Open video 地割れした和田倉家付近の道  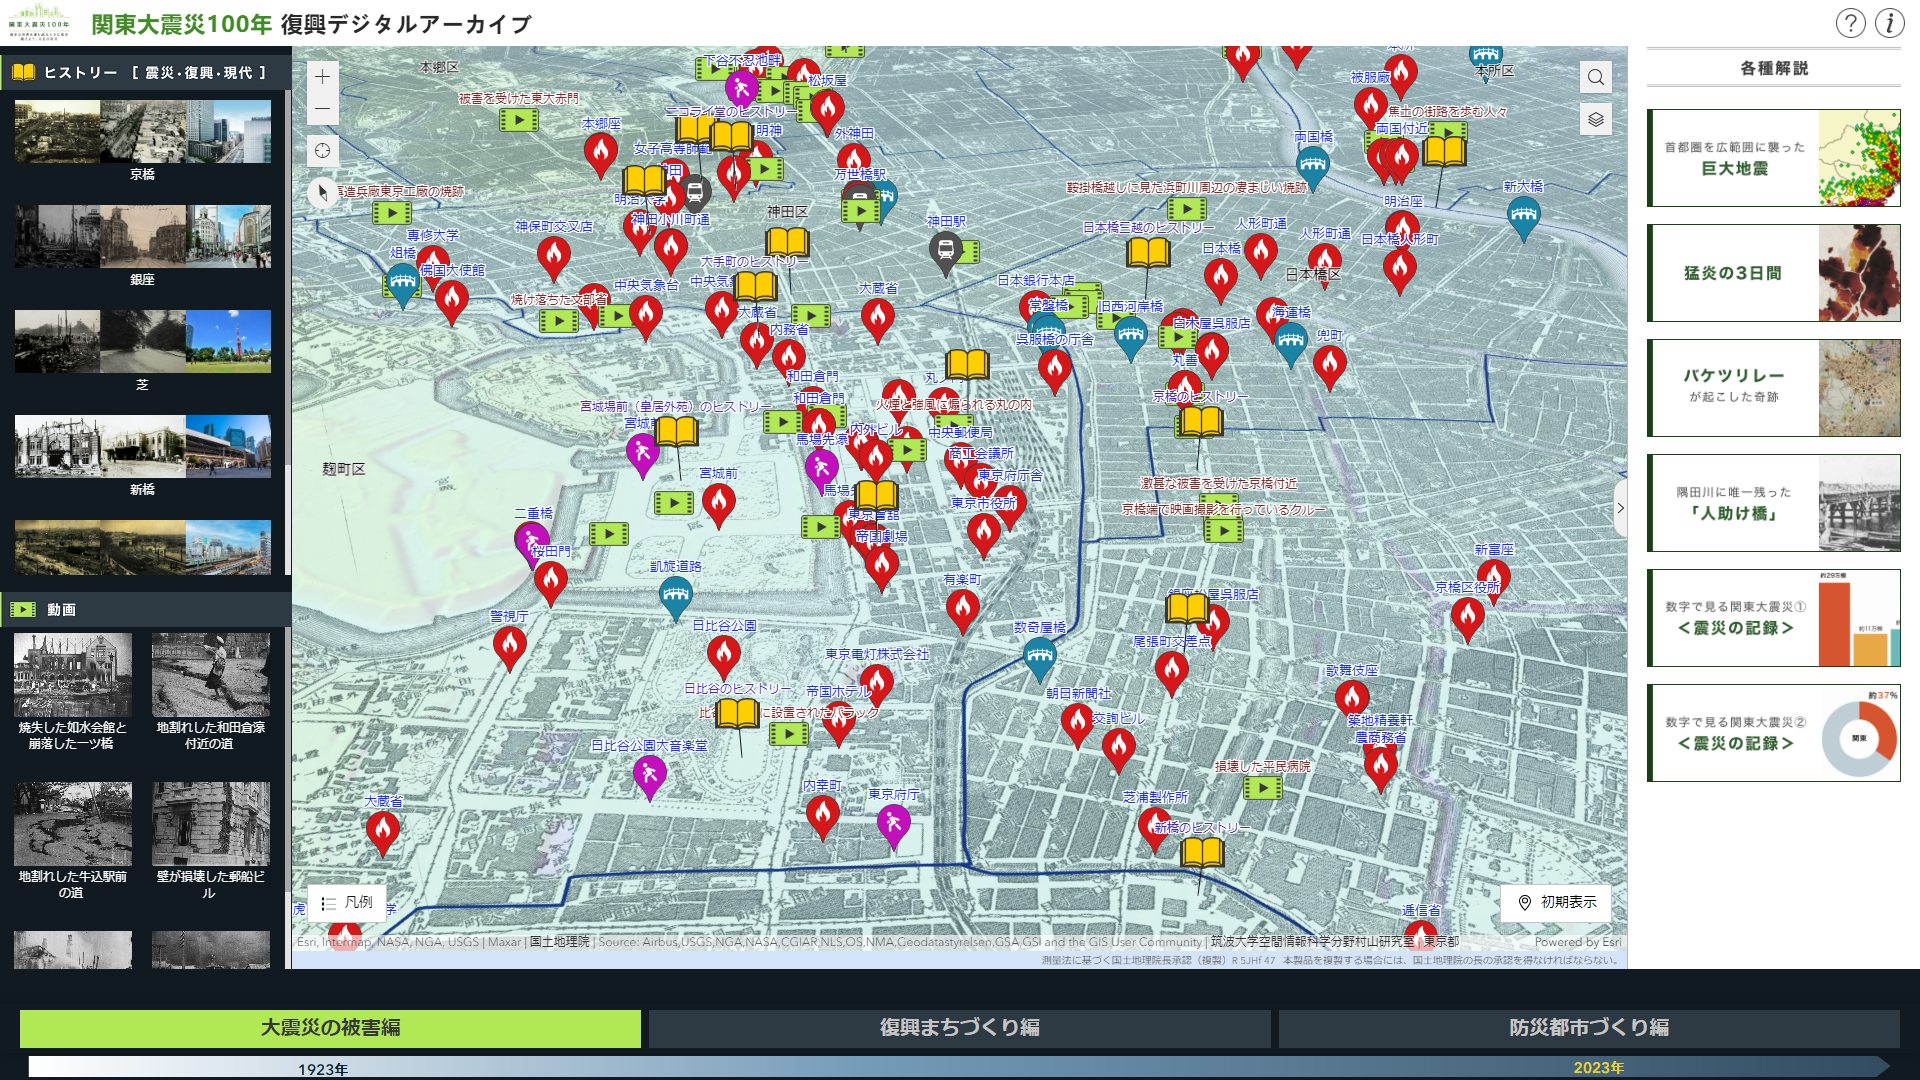click(210, 676)
